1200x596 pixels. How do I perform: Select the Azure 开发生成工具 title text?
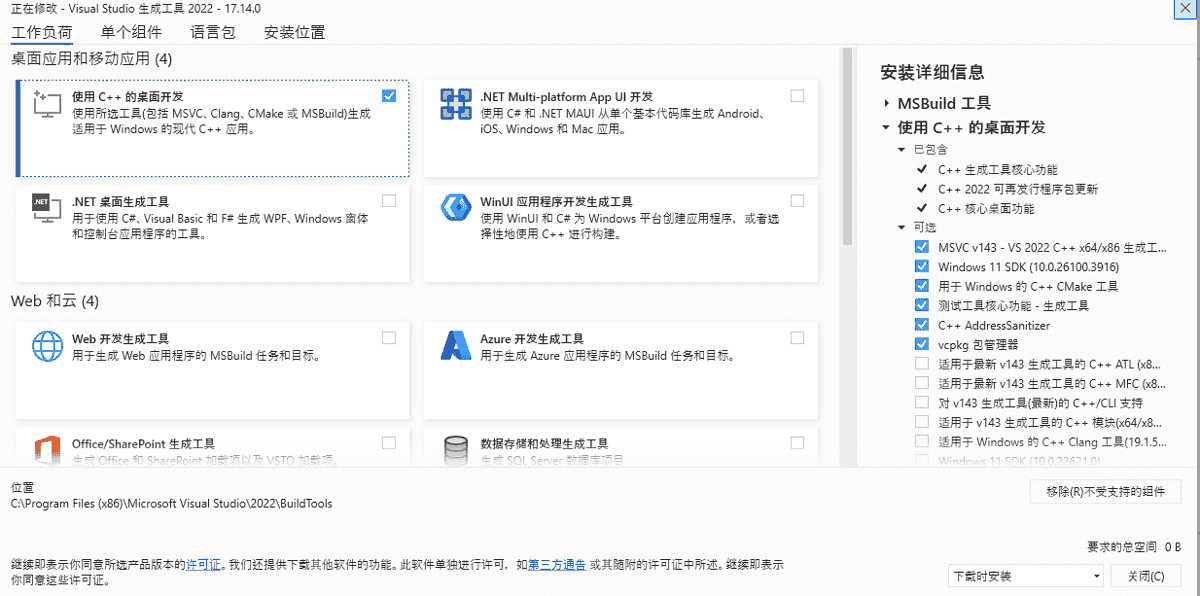point(532,339)
